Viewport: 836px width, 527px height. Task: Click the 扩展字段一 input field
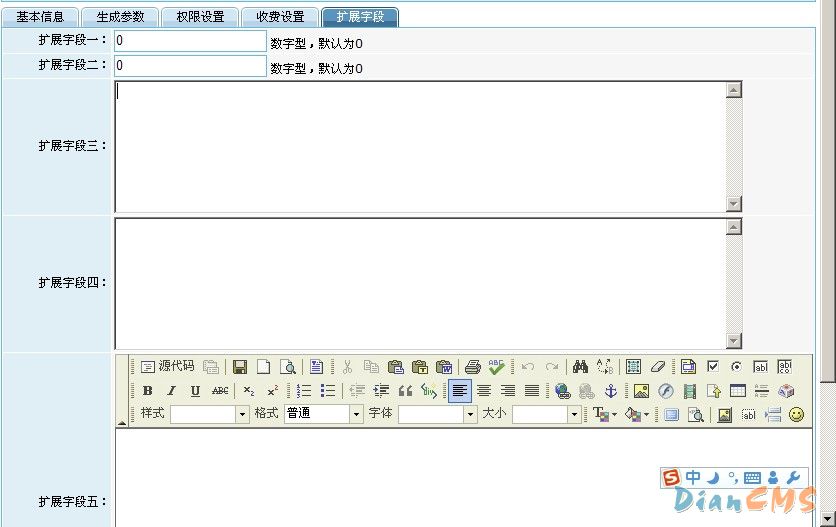click(x=190, y=41)
